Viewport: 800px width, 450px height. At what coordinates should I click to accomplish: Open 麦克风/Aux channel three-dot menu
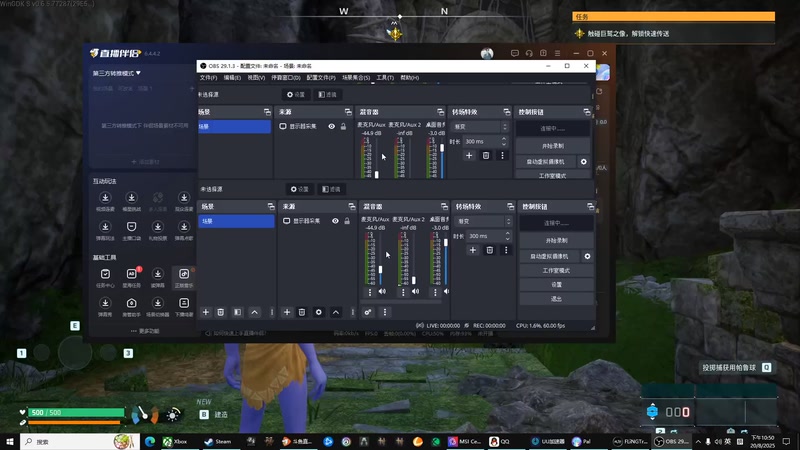369,292
